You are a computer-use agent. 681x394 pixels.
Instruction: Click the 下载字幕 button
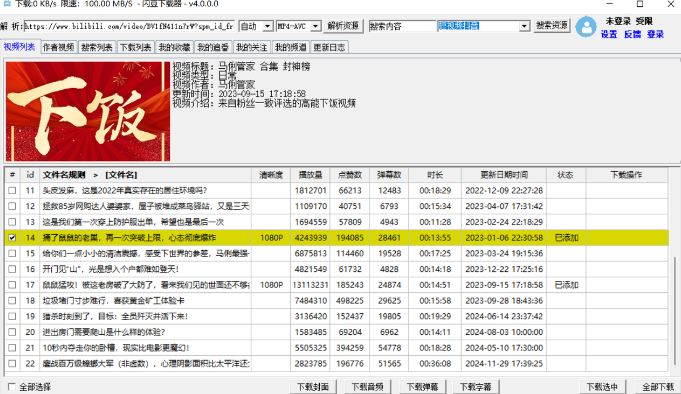(x=476, y=387)
